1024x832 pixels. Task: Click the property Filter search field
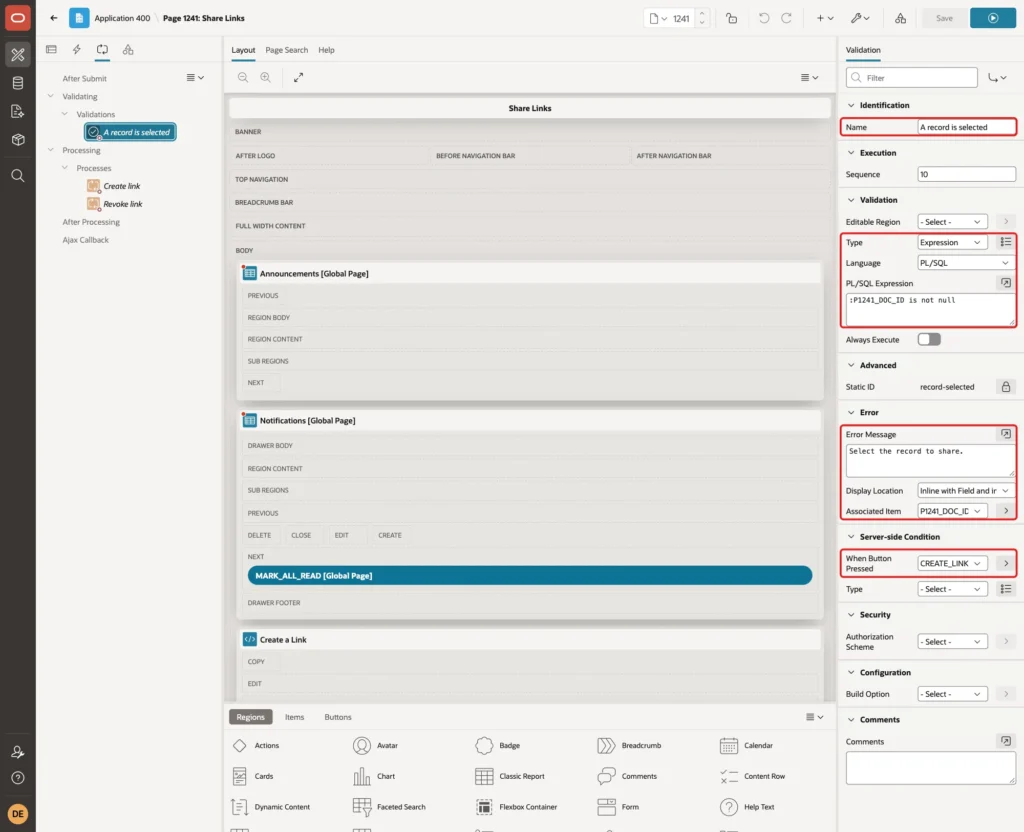tap(912, 78)
